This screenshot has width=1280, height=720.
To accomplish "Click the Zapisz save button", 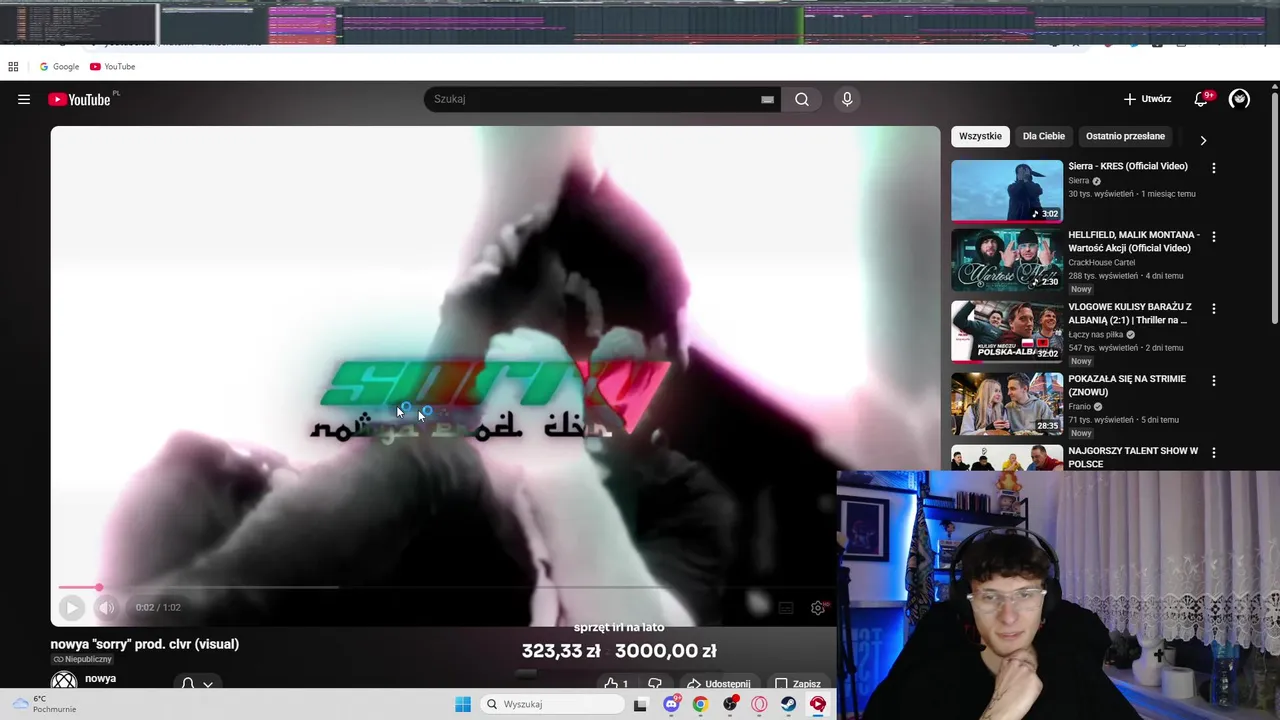I will [x=798, y=684].
